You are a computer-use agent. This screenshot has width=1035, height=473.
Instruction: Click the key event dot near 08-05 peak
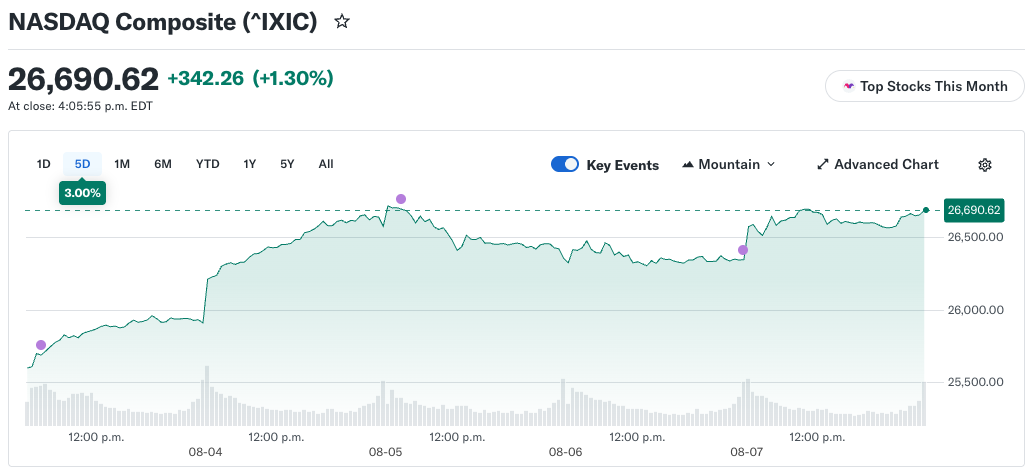pyautogui.click(x=401, y=199)
